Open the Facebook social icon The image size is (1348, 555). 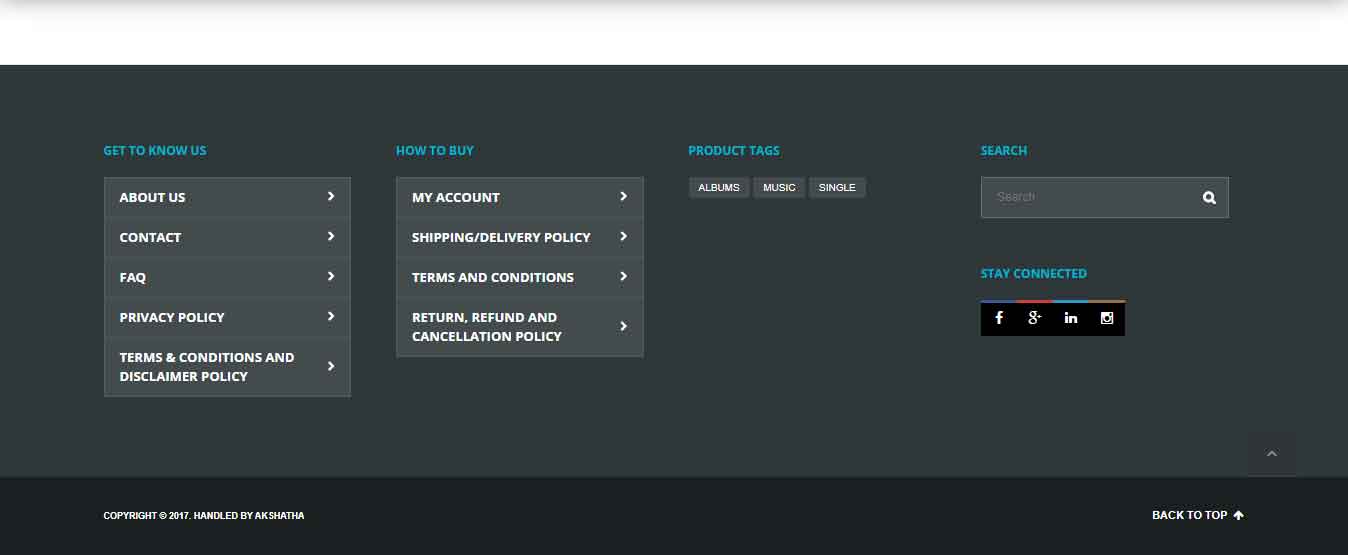coord(999,318)
